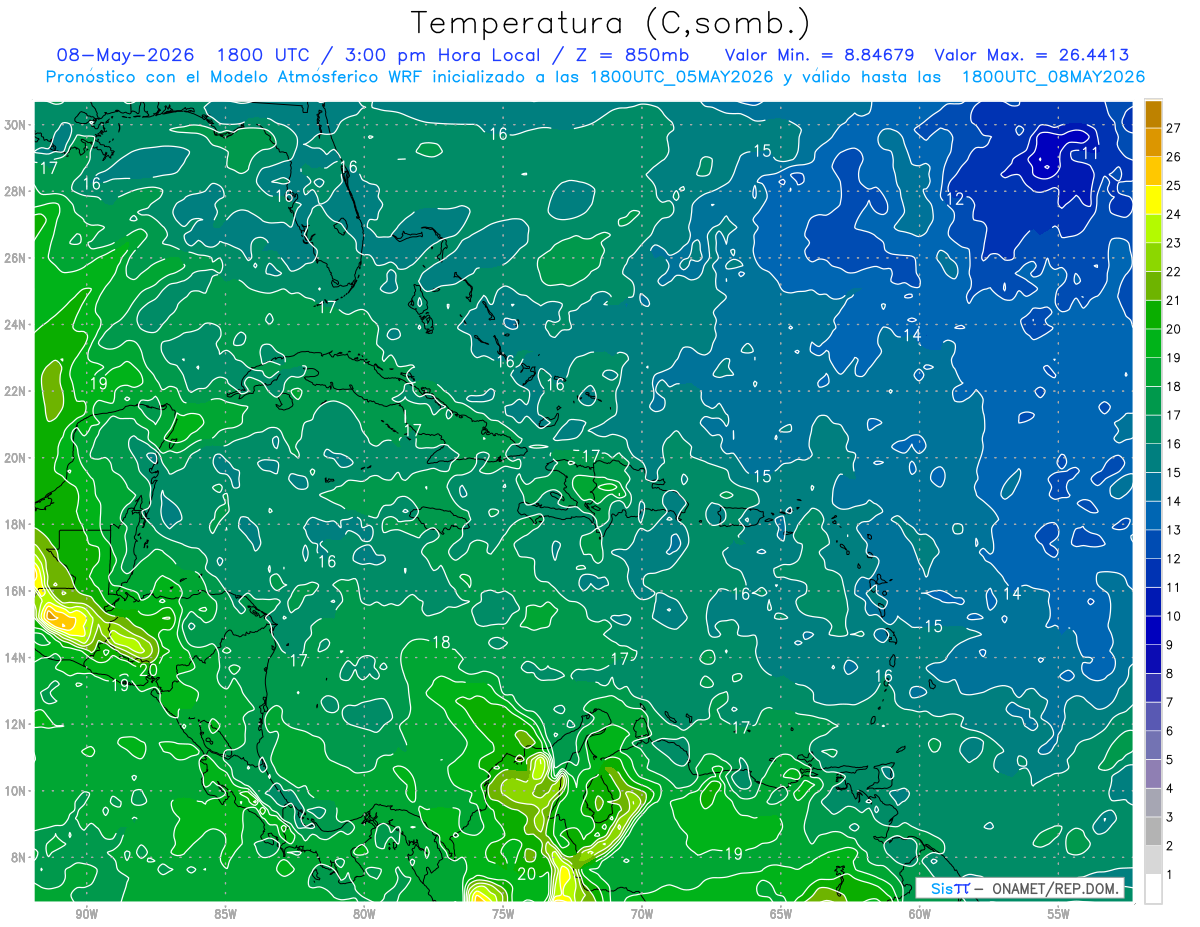The width and height of the screenshot is (1200, 927).
Task: Click the 27 degree swatch in the color legend
Action: [1153, 114]
